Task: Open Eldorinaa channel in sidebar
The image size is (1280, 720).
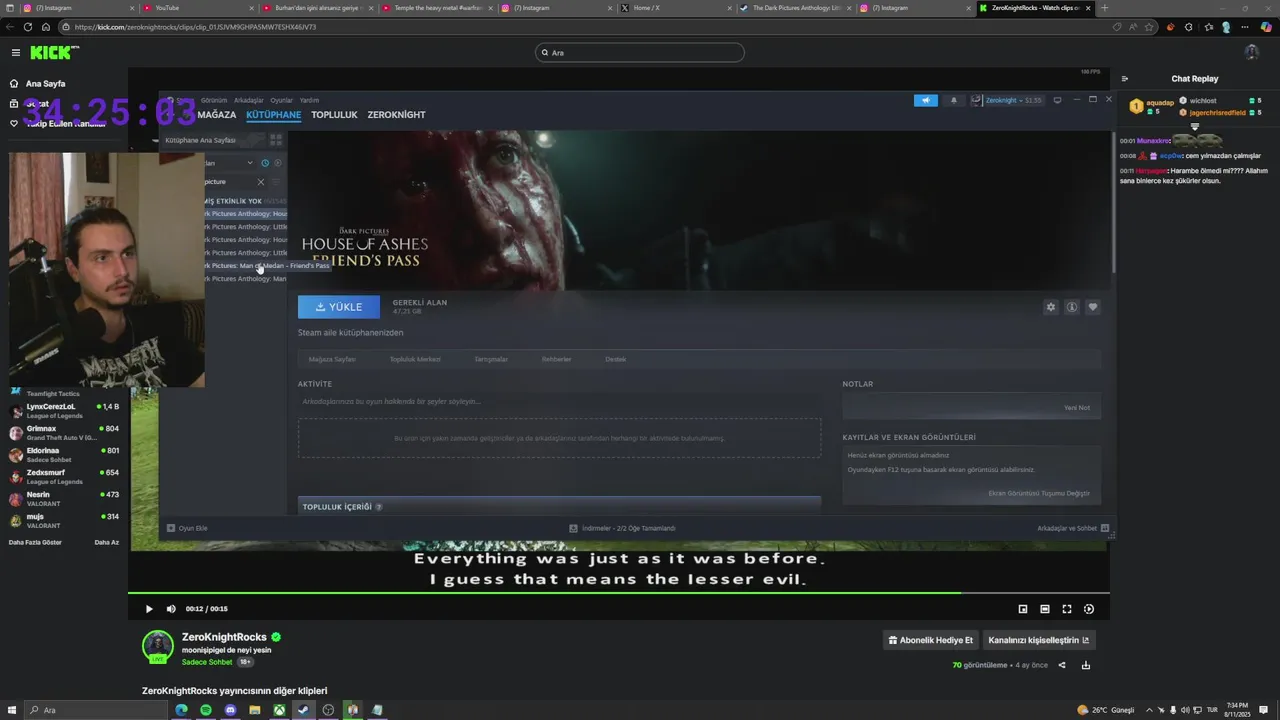Action: coord(64,455)
